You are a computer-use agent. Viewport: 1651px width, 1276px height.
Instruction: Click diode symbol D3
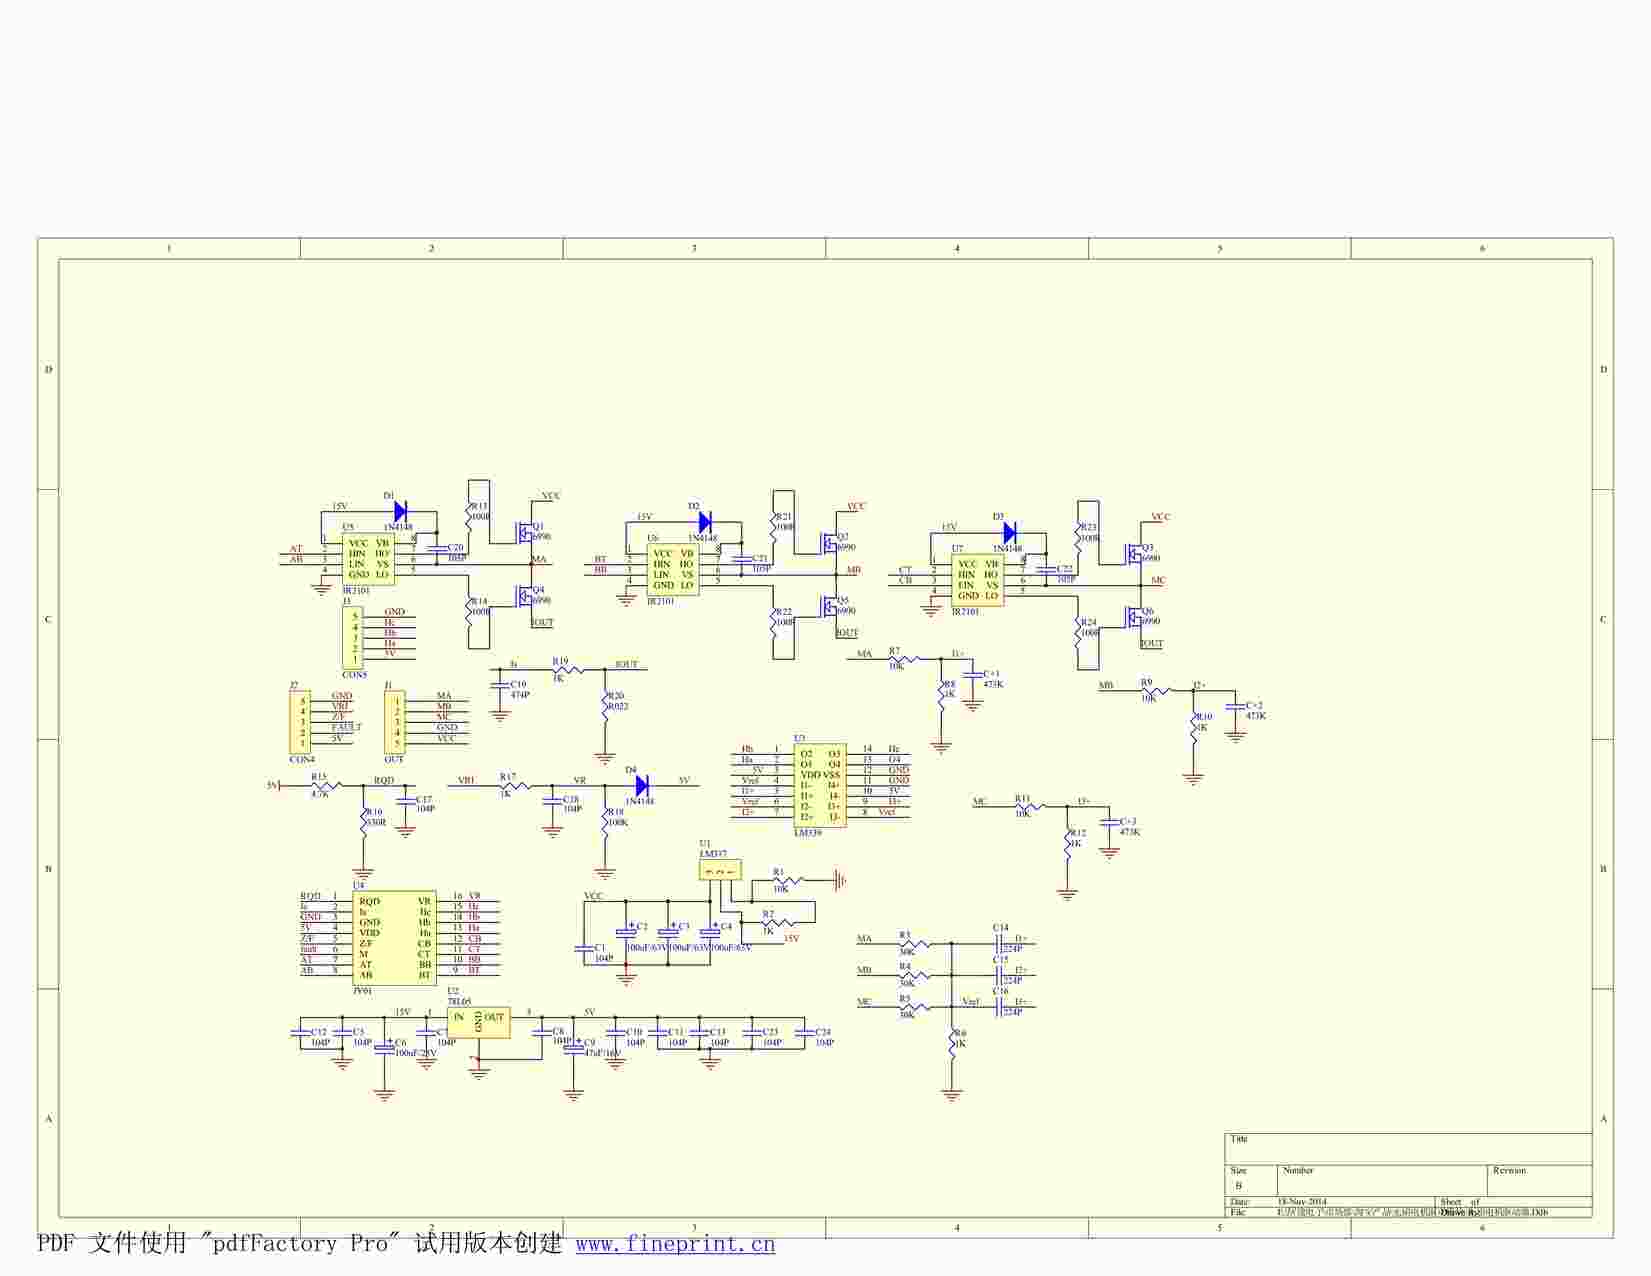pyautogui.click(x=1009, y=532)
